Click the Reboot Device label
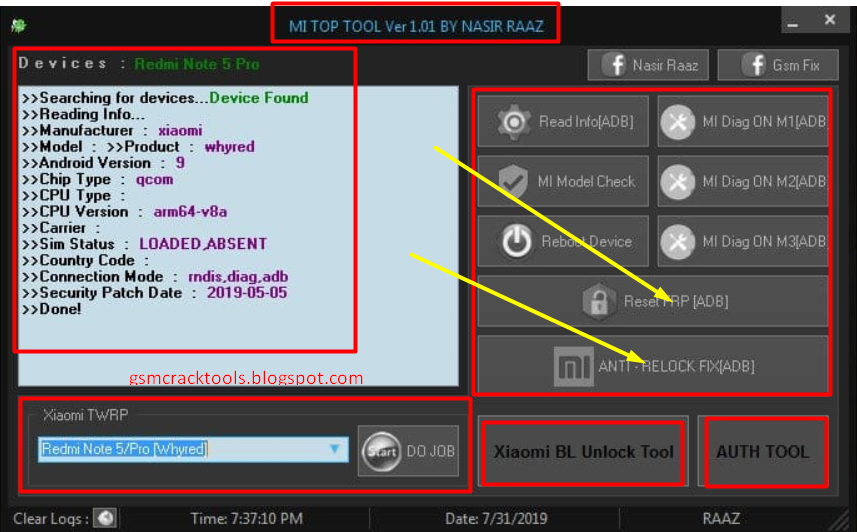Screen dimensions: 857x532 pyautogui.click(x=586, y=241)
